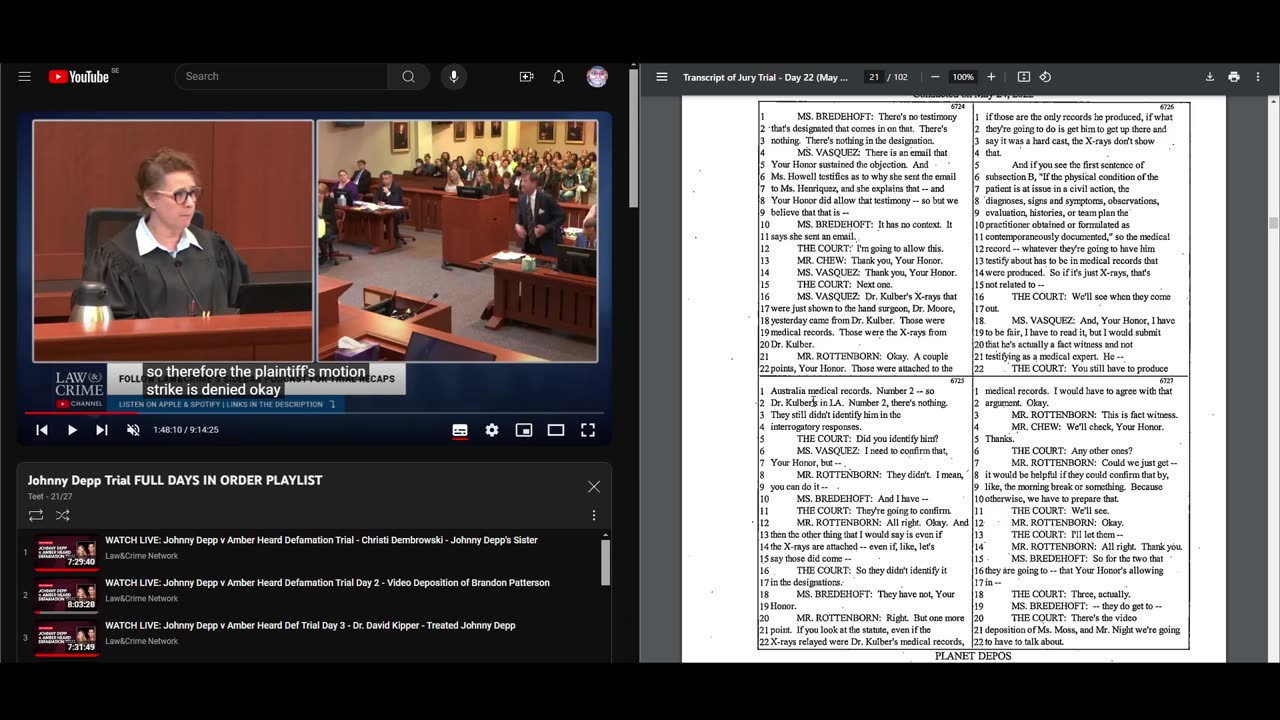Open thumbnail of video lasting 7:31:49
Image resolution: width=1280 pixels, height=720 pixels.
(66, 639)
